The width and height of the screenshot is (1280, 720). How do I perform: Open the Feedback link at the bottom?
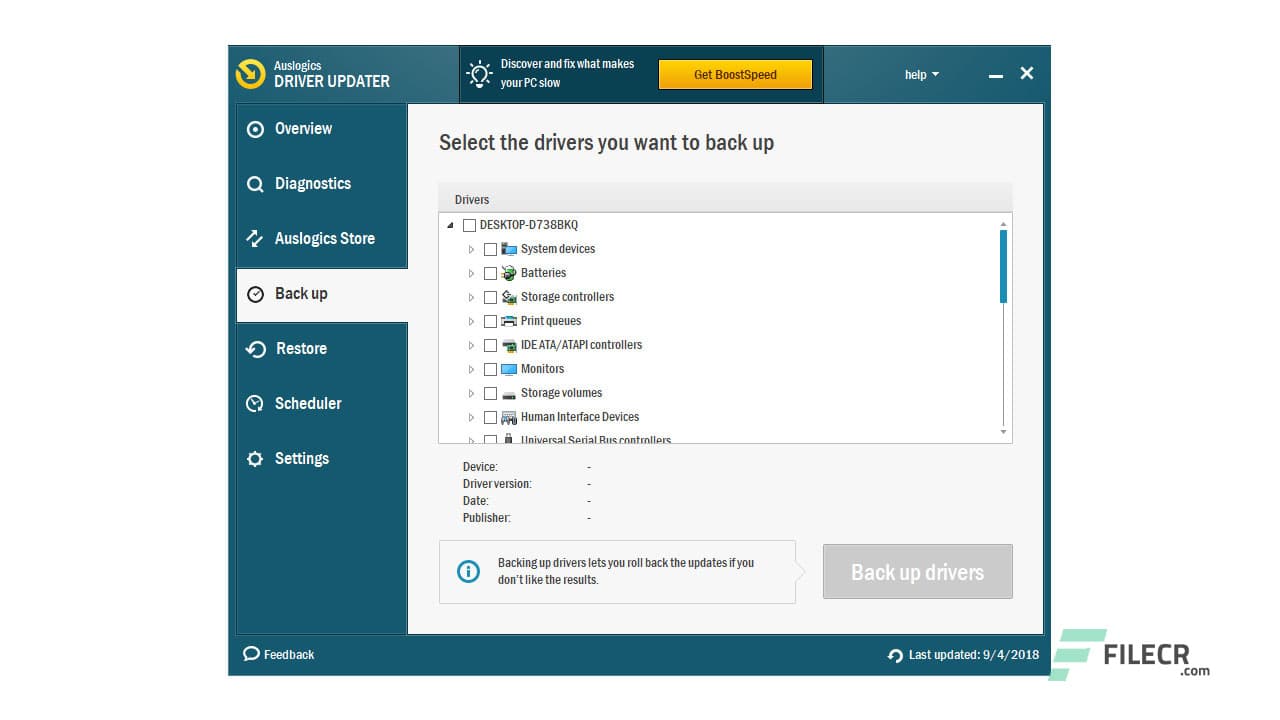pyautogui.click(x=279, y=654)
